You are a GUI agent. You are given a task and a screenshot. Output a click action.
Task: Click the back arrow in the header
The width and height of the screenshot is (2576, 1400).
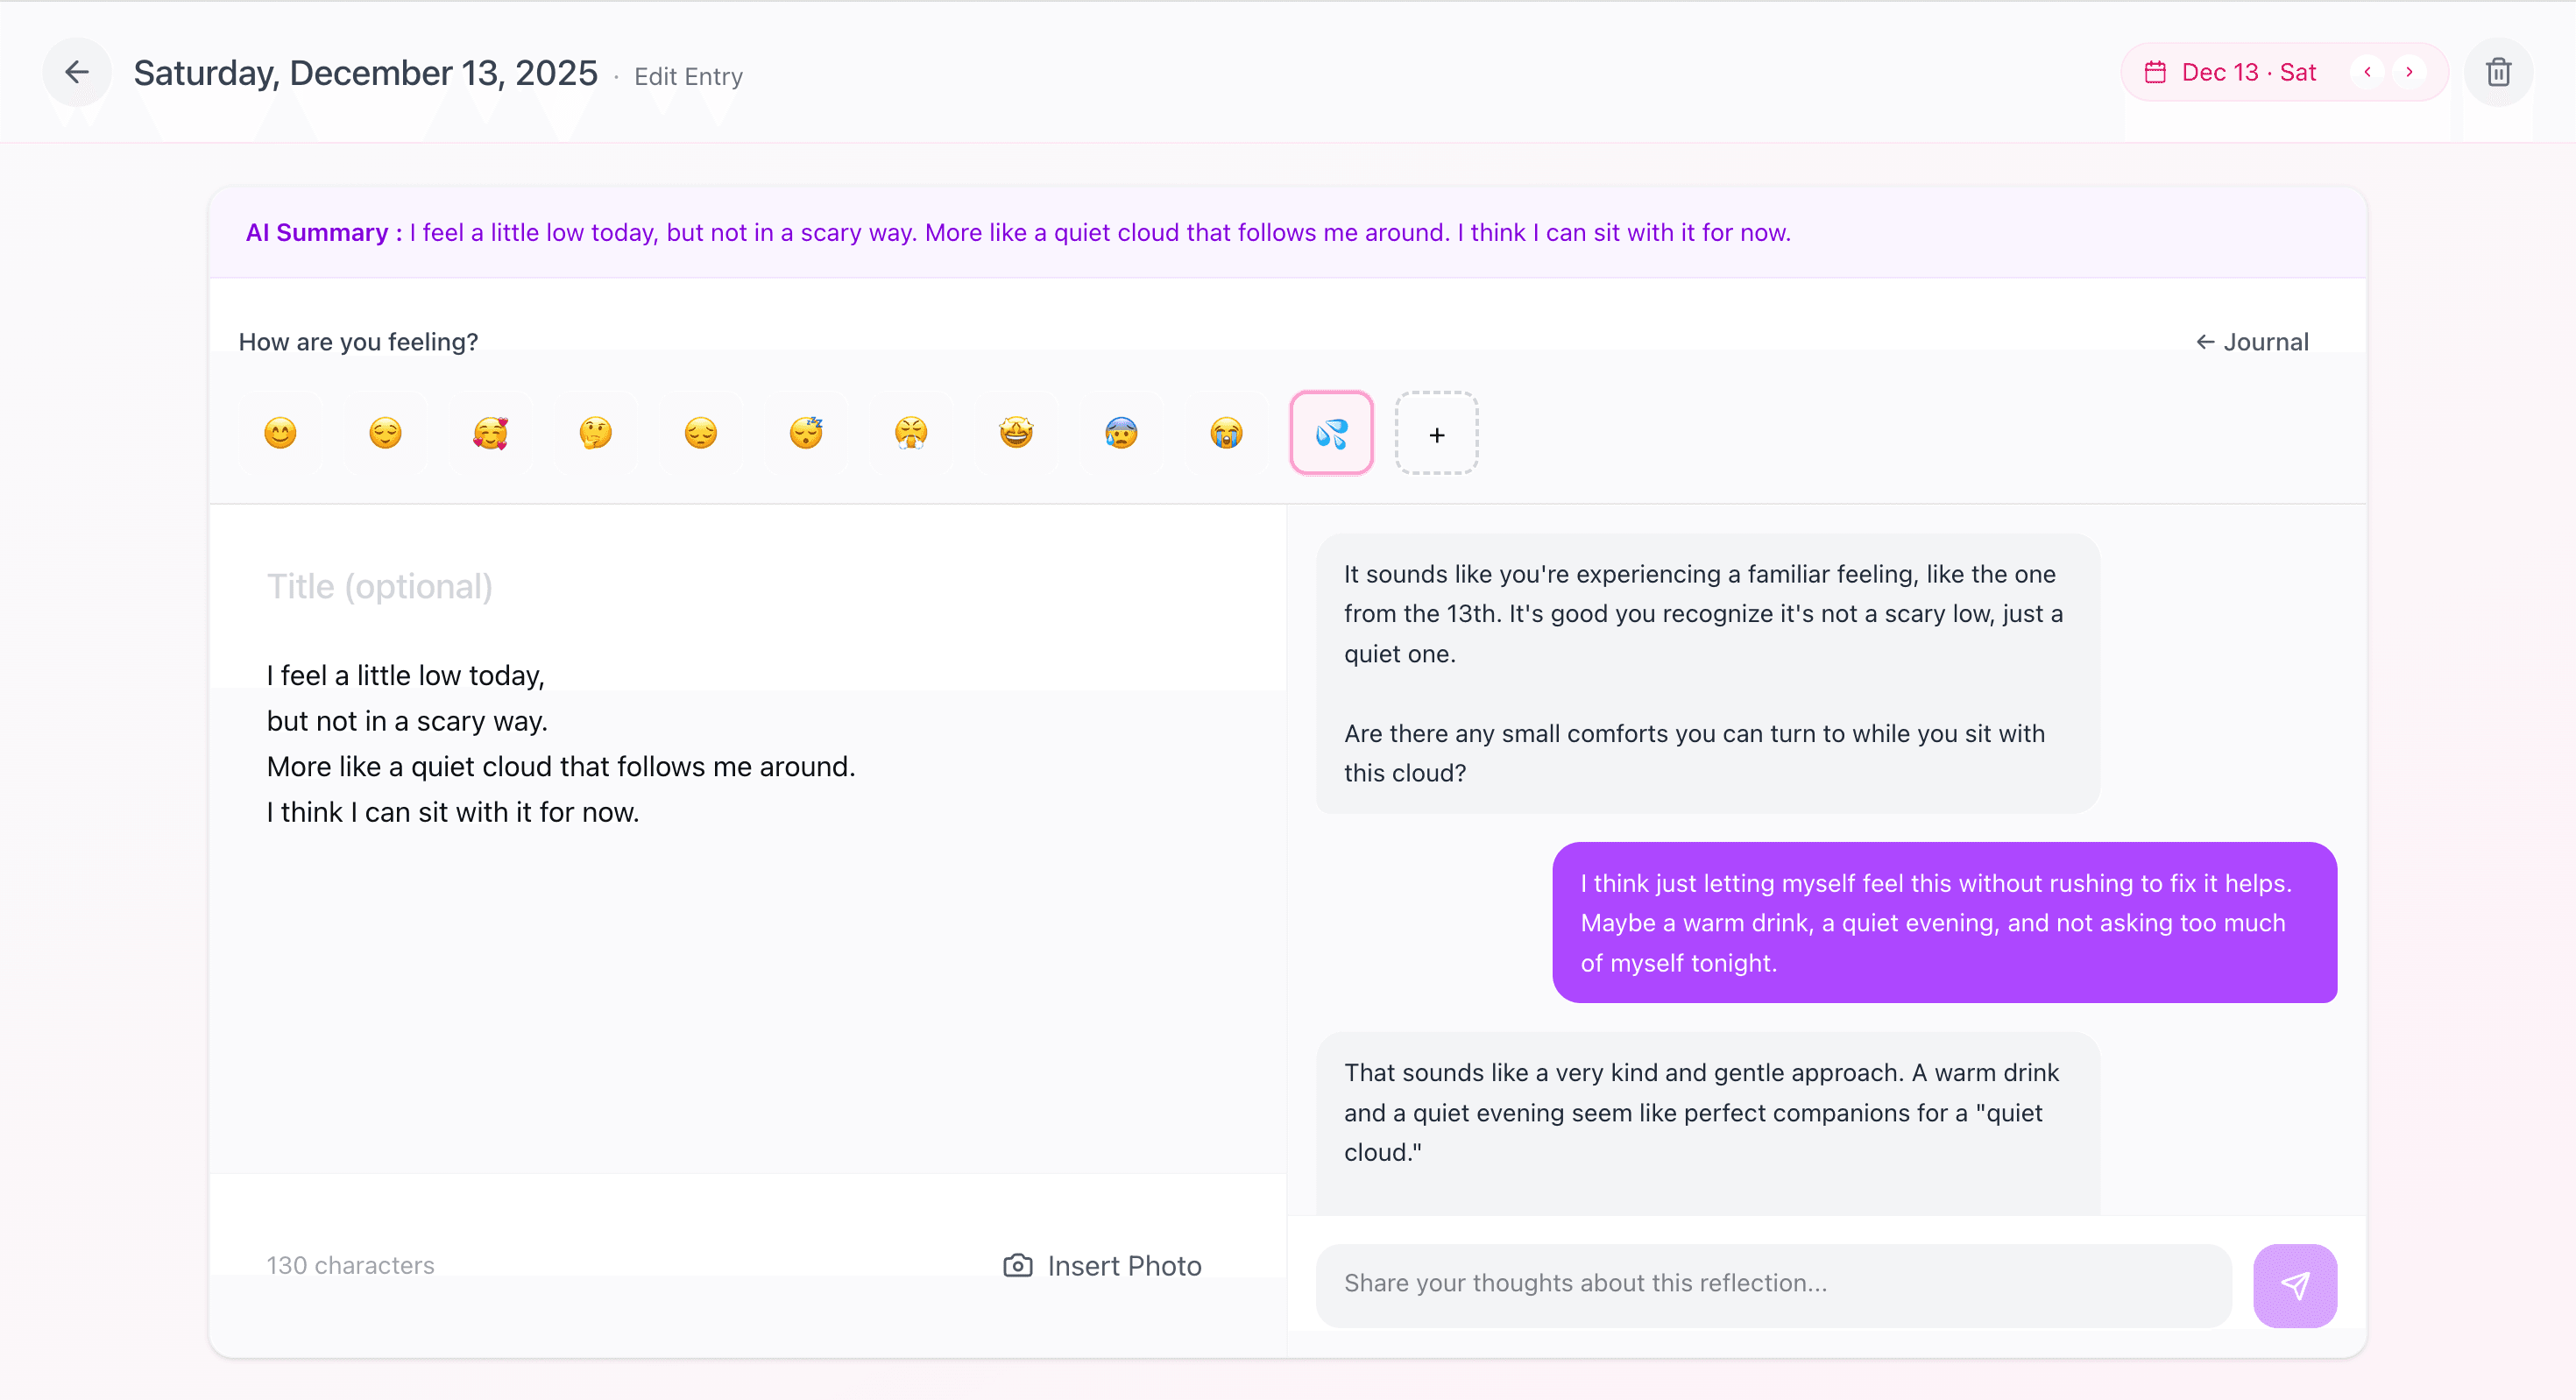(76, 71)
